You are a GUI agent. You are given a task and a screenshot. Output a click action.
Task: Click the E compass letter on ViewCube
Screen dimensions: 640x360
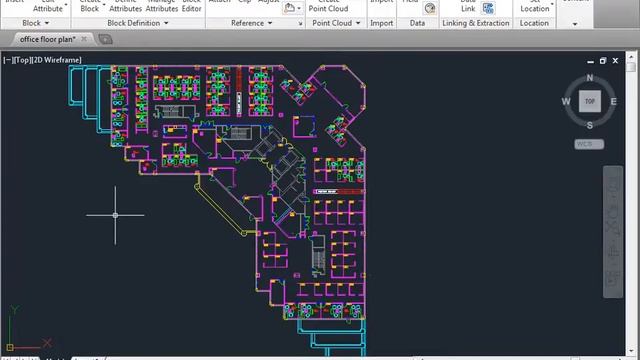(613, 101)
